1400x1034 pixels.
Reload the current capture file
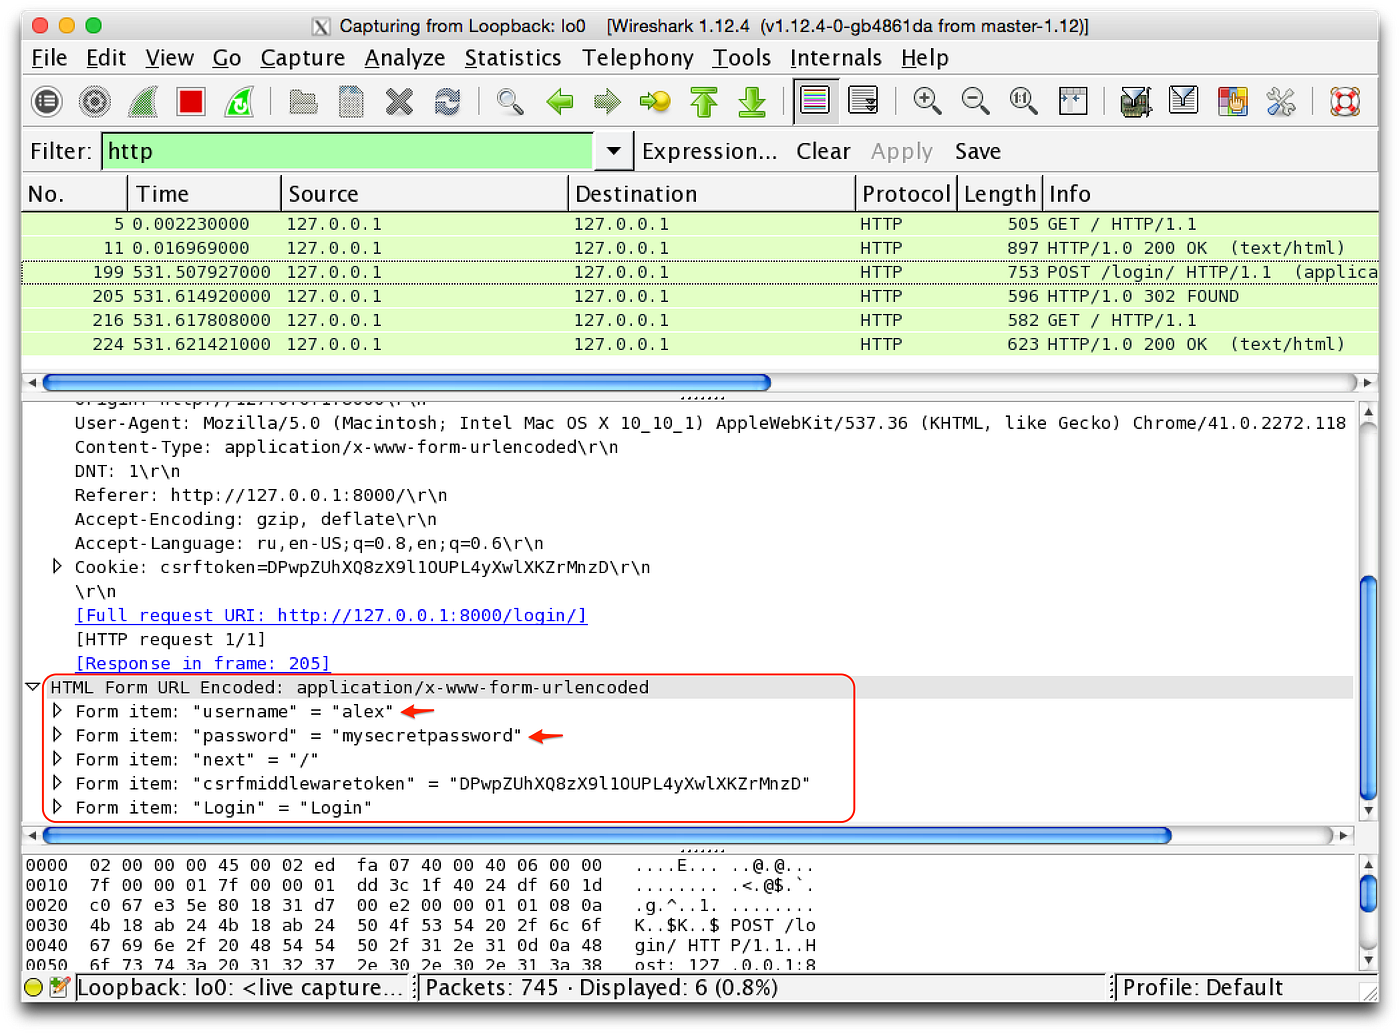pyautogui.click(x=447, y=101)
